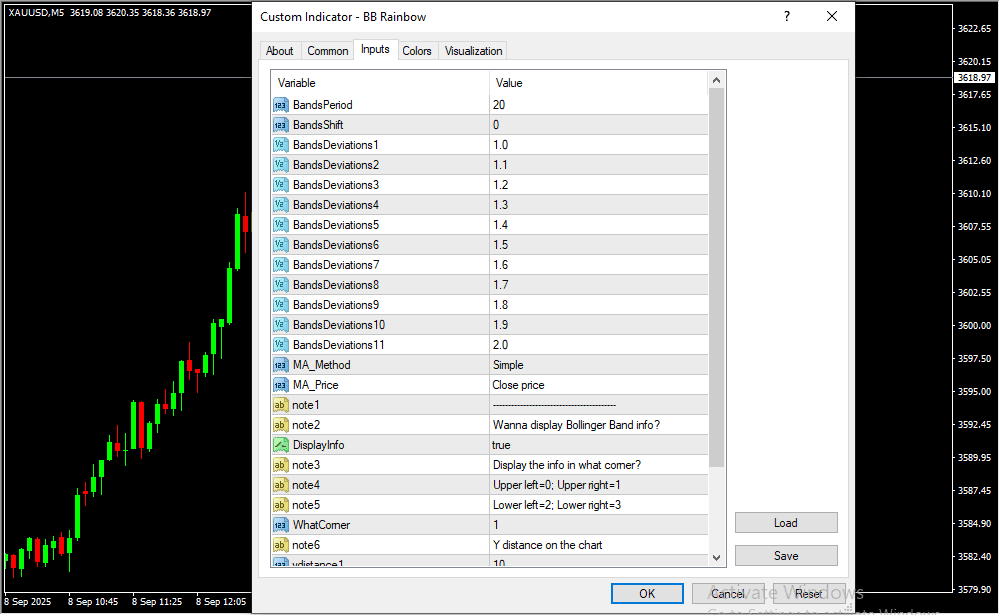
Task: Click the Load button
Action: [x=786, y=523]
